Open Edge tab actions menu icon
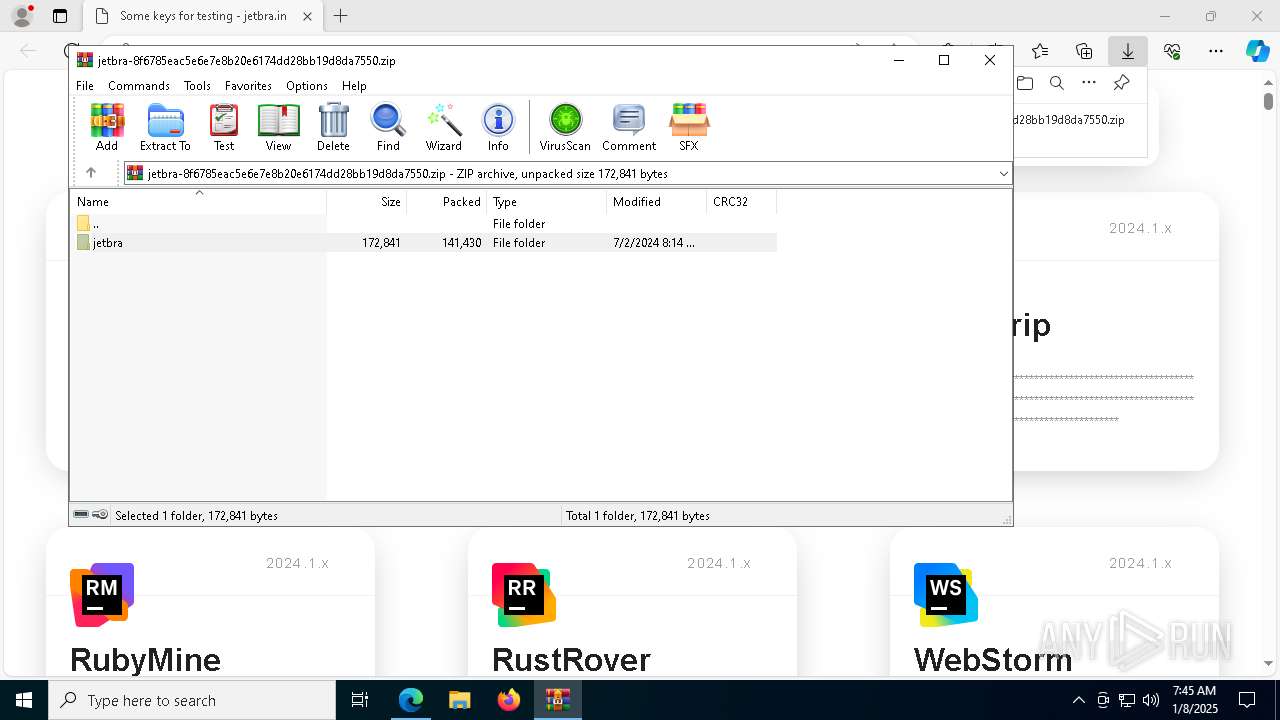This screenshot has height=720, width=1280. pyautogui.click(x=60, y=16)
